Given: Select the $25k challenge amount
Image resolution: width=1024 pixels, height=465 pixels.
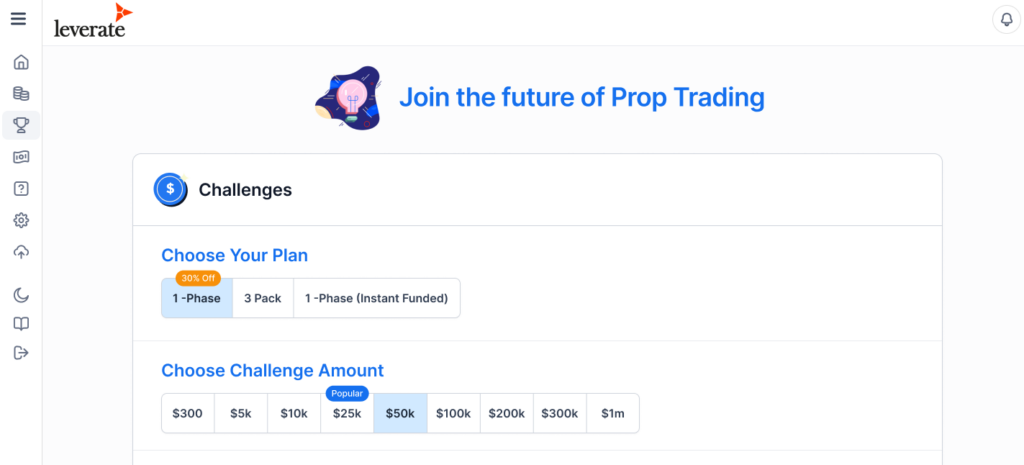Looking at the screenshot, I should pos(347,413).
